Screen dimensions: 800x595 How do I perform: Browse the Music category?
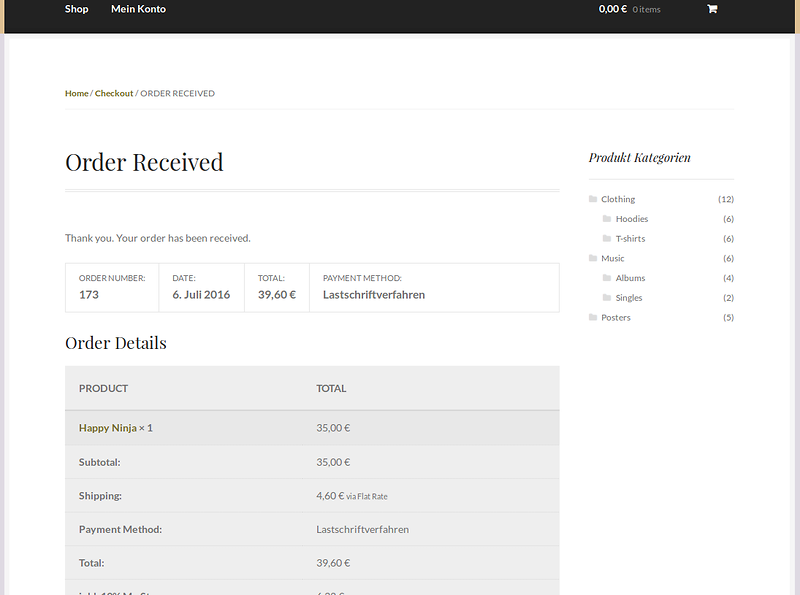(613, 258)
